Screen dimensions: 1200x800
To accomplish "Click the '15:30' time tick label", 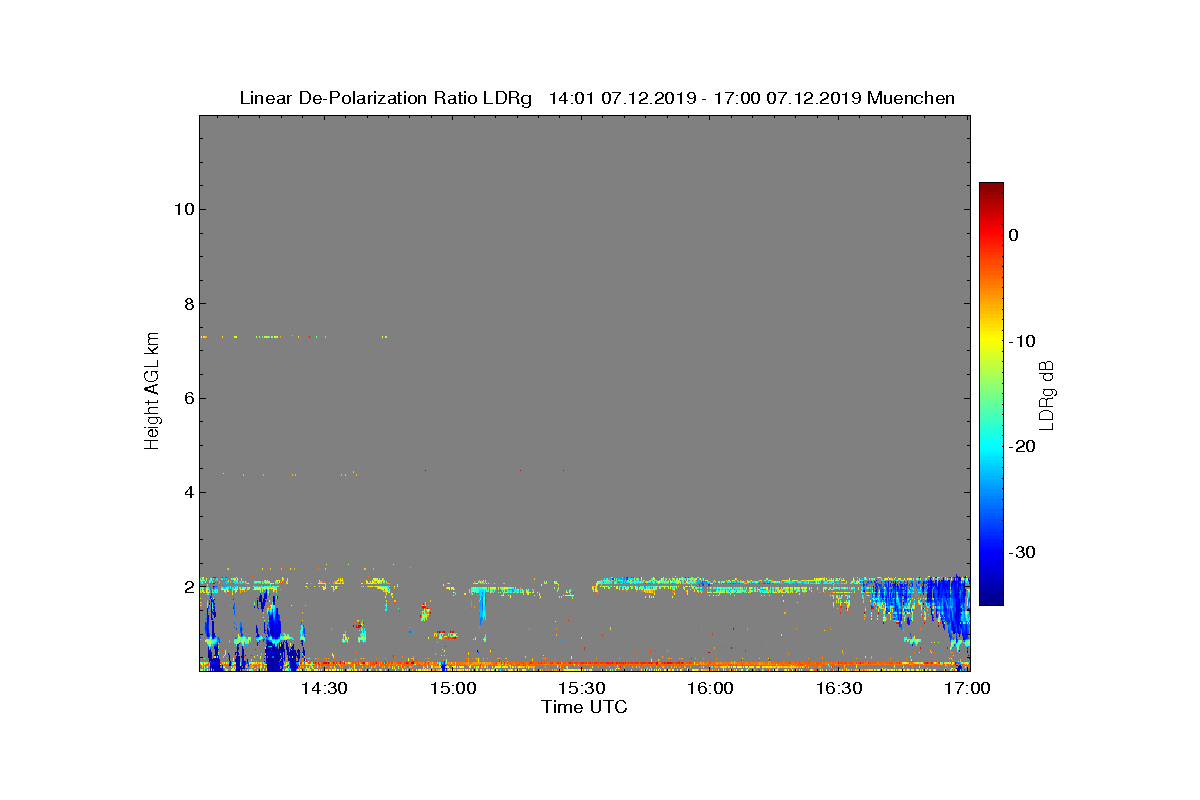I will point(582,689).
